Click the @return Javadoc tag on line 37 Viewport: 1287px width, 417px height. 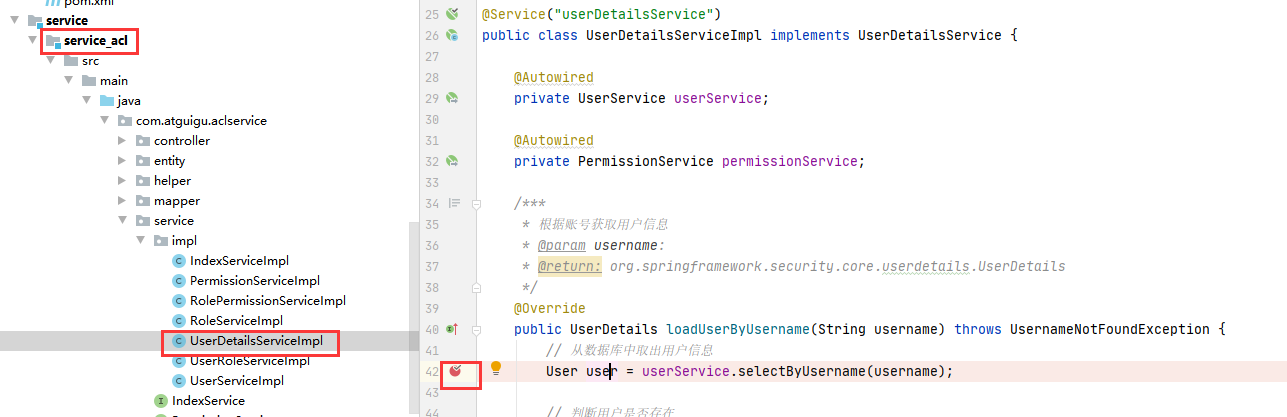[x=569, y=266]
